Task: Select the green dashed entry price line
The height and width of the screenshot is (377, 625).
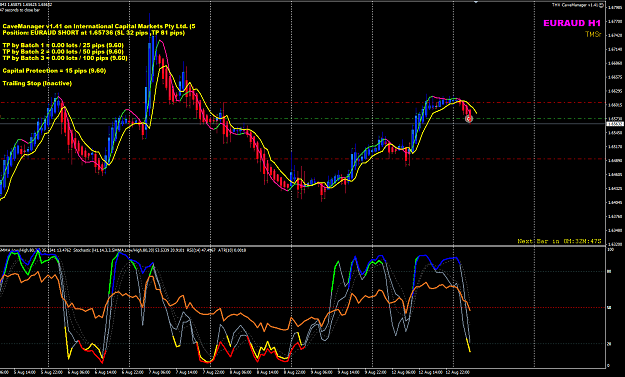Action: pos(303,119)
